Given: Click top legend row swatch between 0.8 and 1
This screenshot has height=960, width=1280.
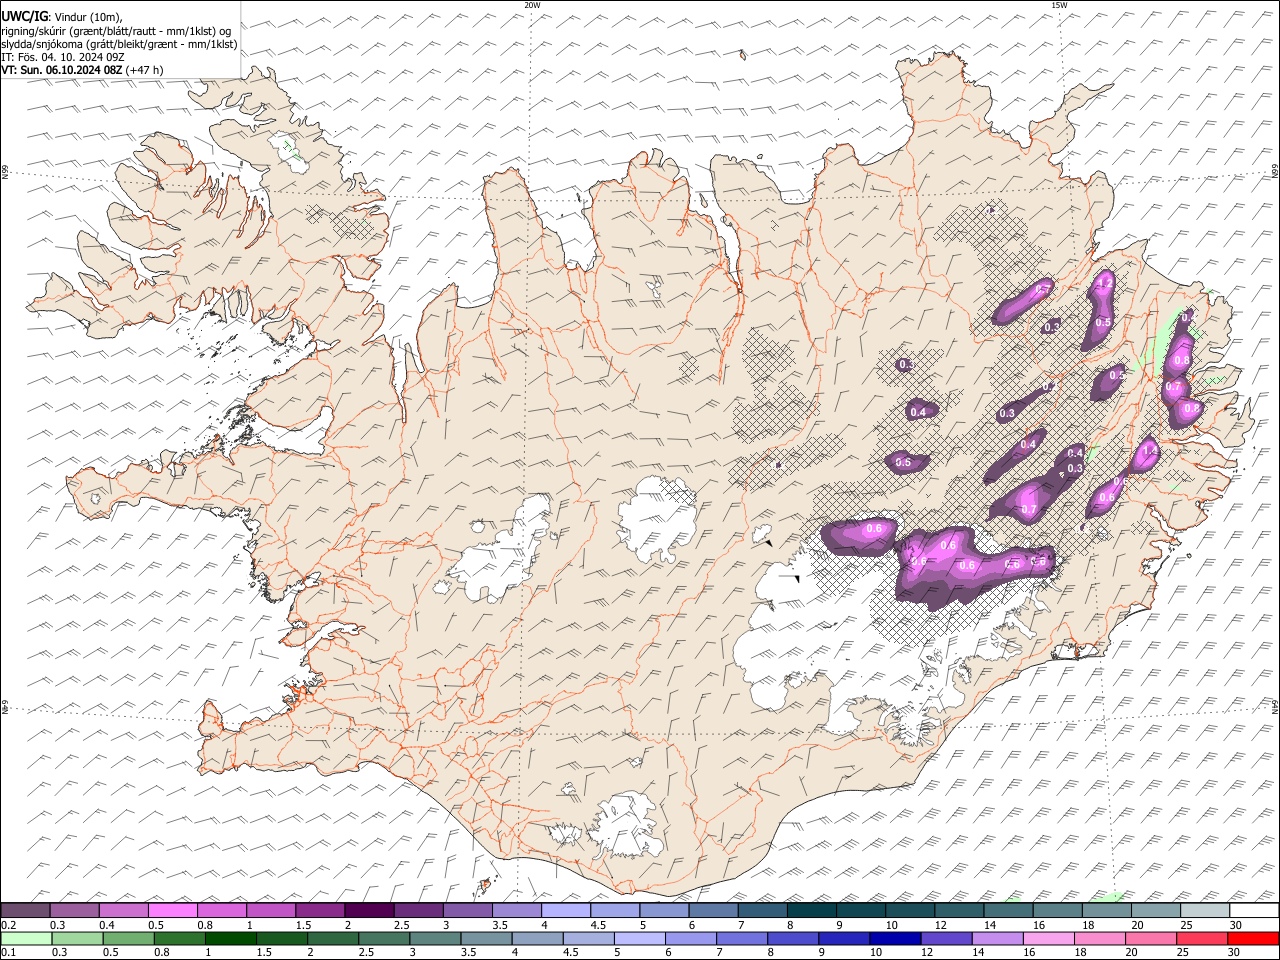Looking at the screenshot, I should click(221, 910).
